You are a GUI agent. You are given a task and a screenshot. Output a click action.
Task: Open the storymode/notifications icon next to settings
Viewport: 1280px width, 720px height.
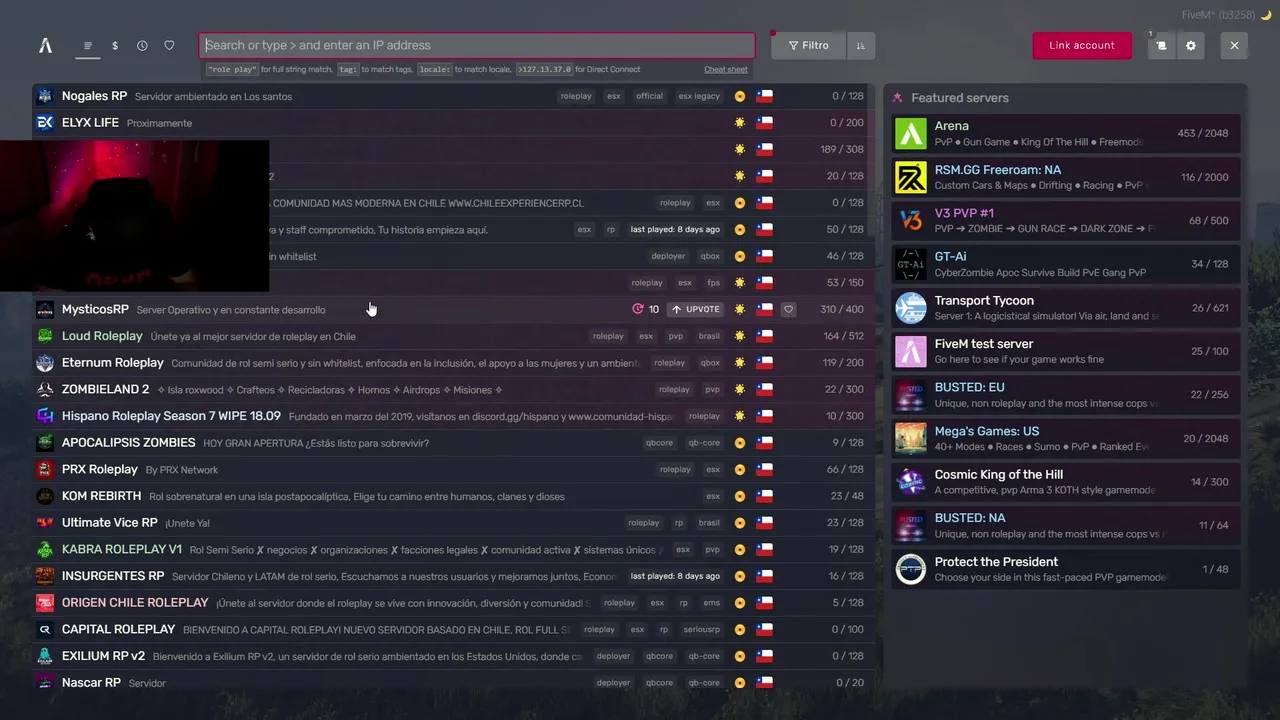tap(1161, 45)
